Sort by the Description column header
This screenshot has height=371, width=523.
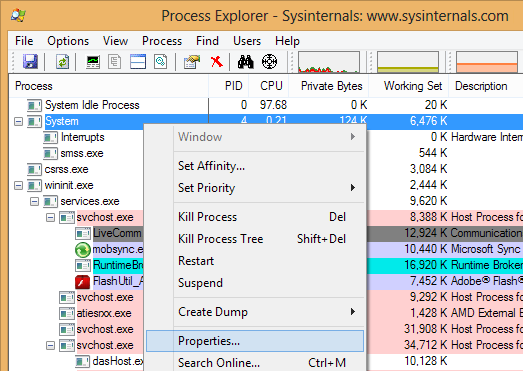tap(486, 86)
